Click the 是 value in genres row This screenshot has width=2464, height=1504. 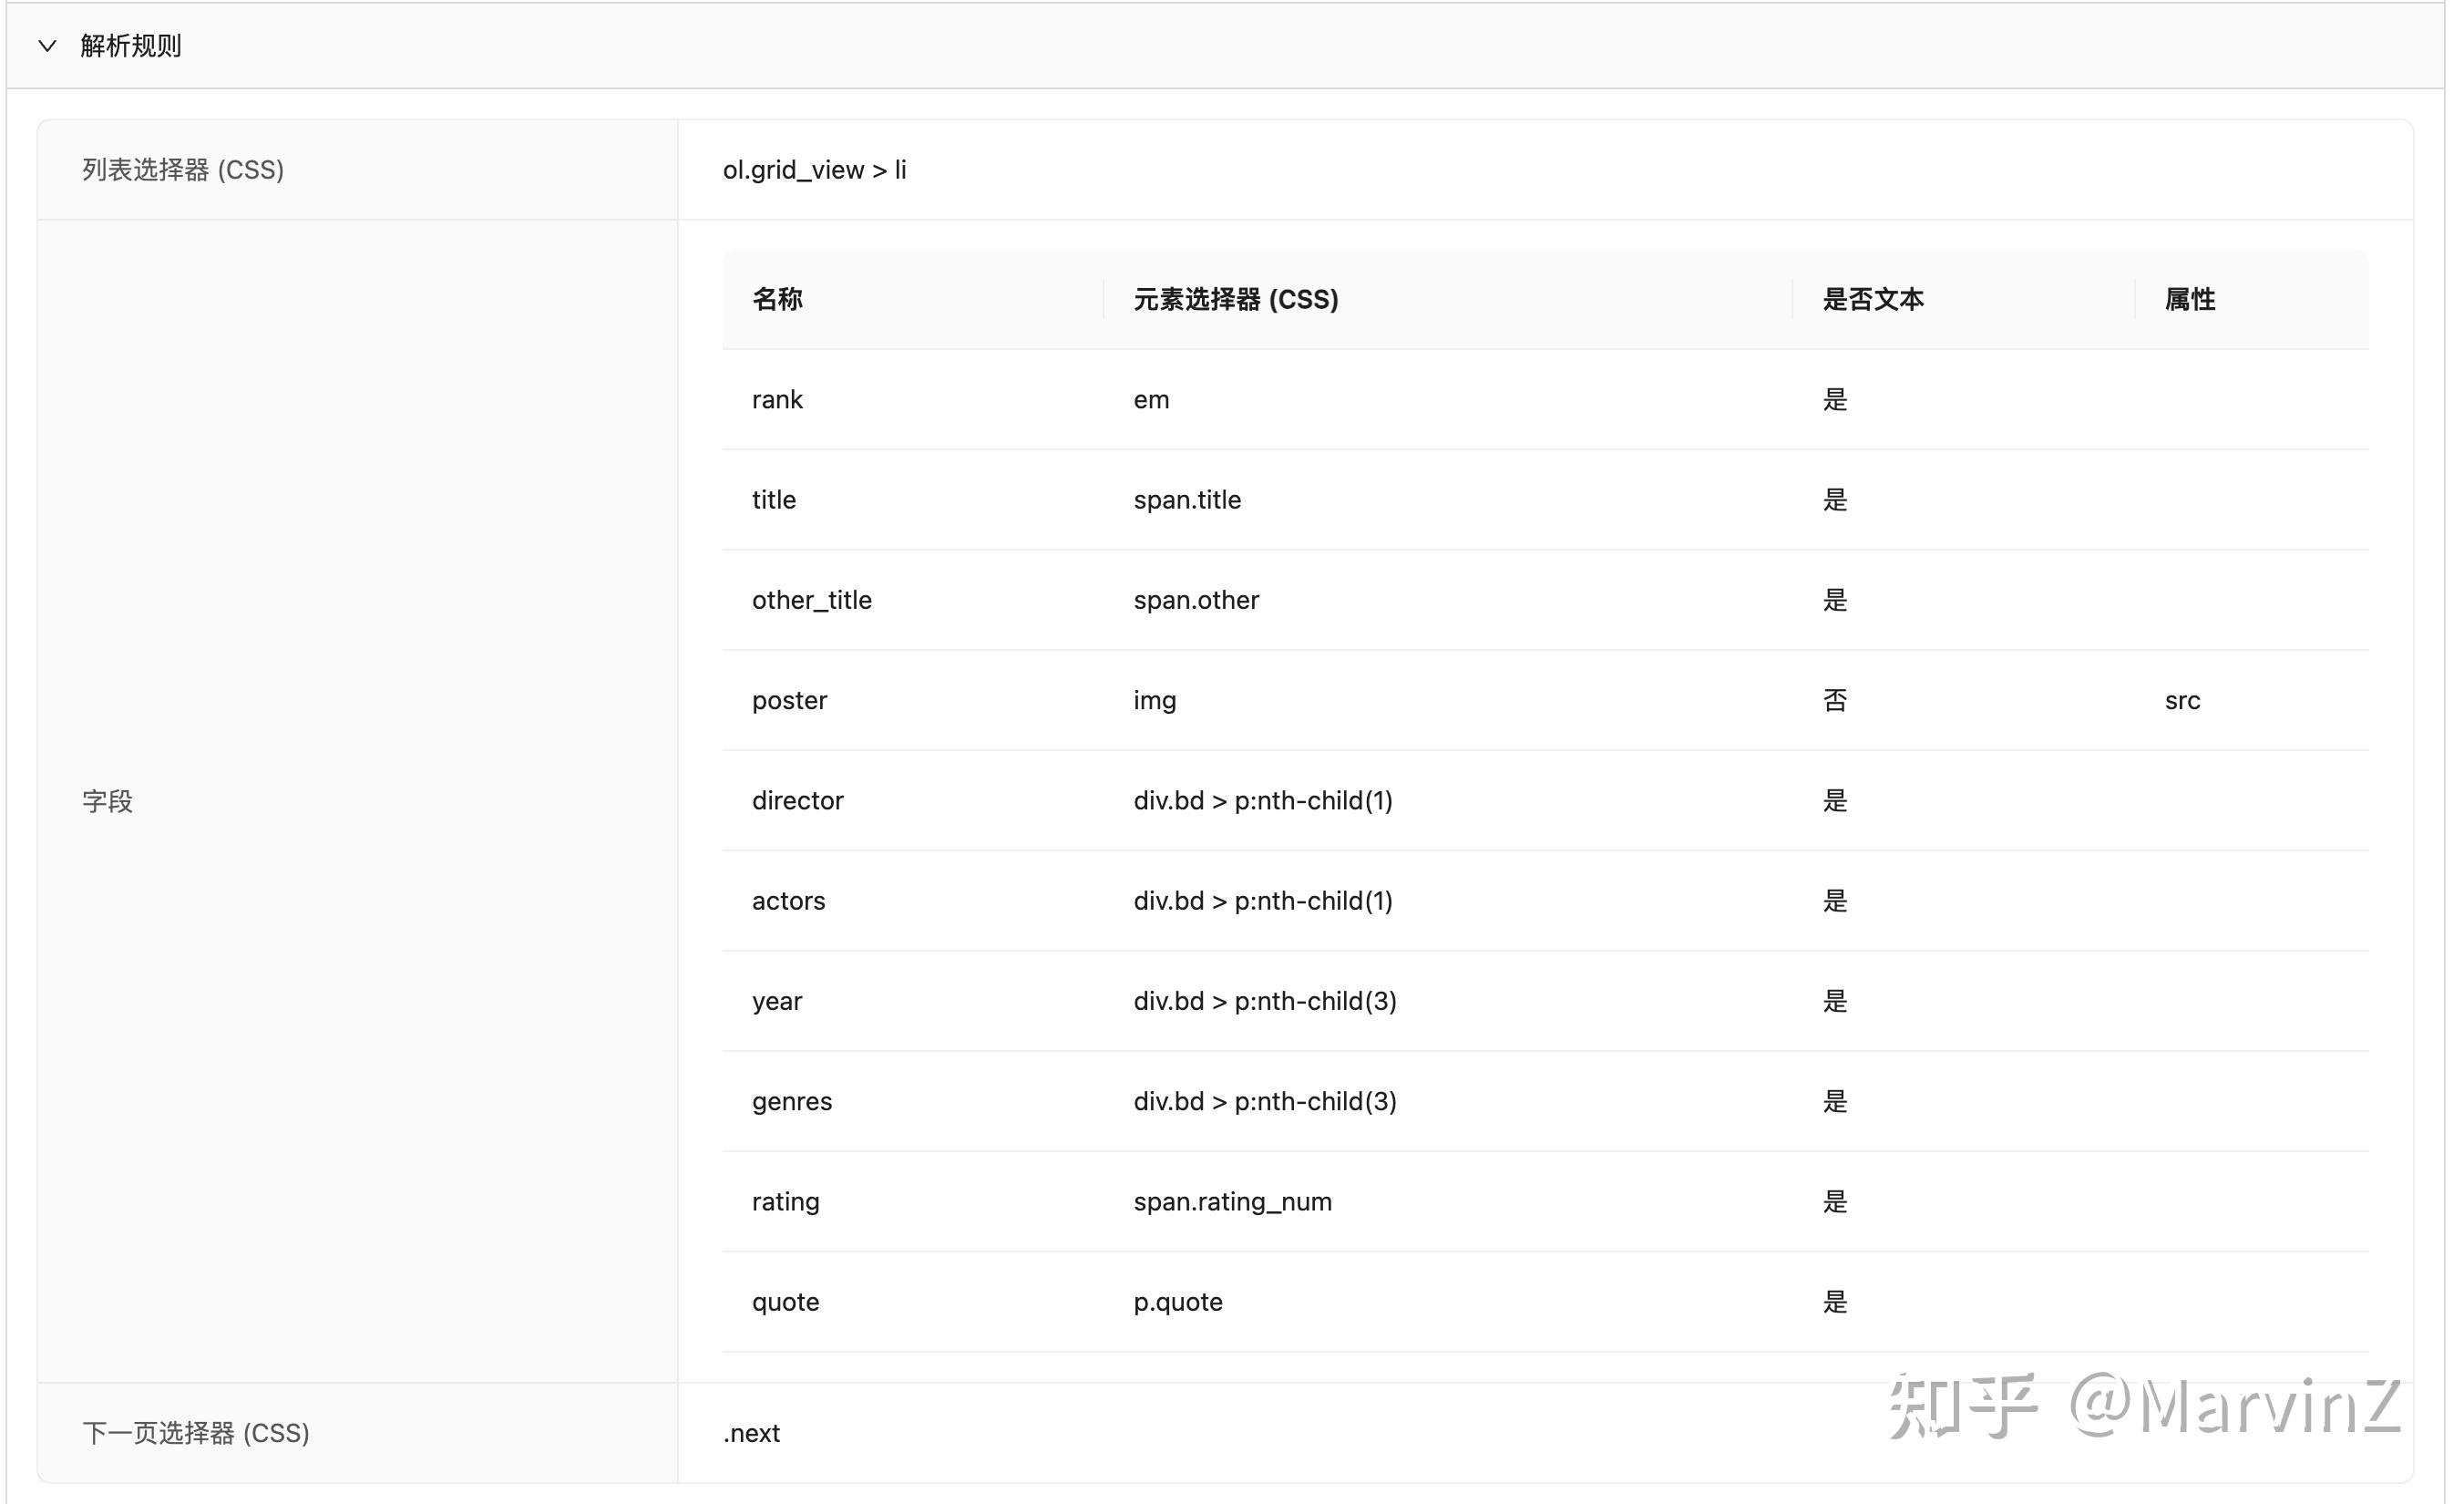point(1835,1101)
